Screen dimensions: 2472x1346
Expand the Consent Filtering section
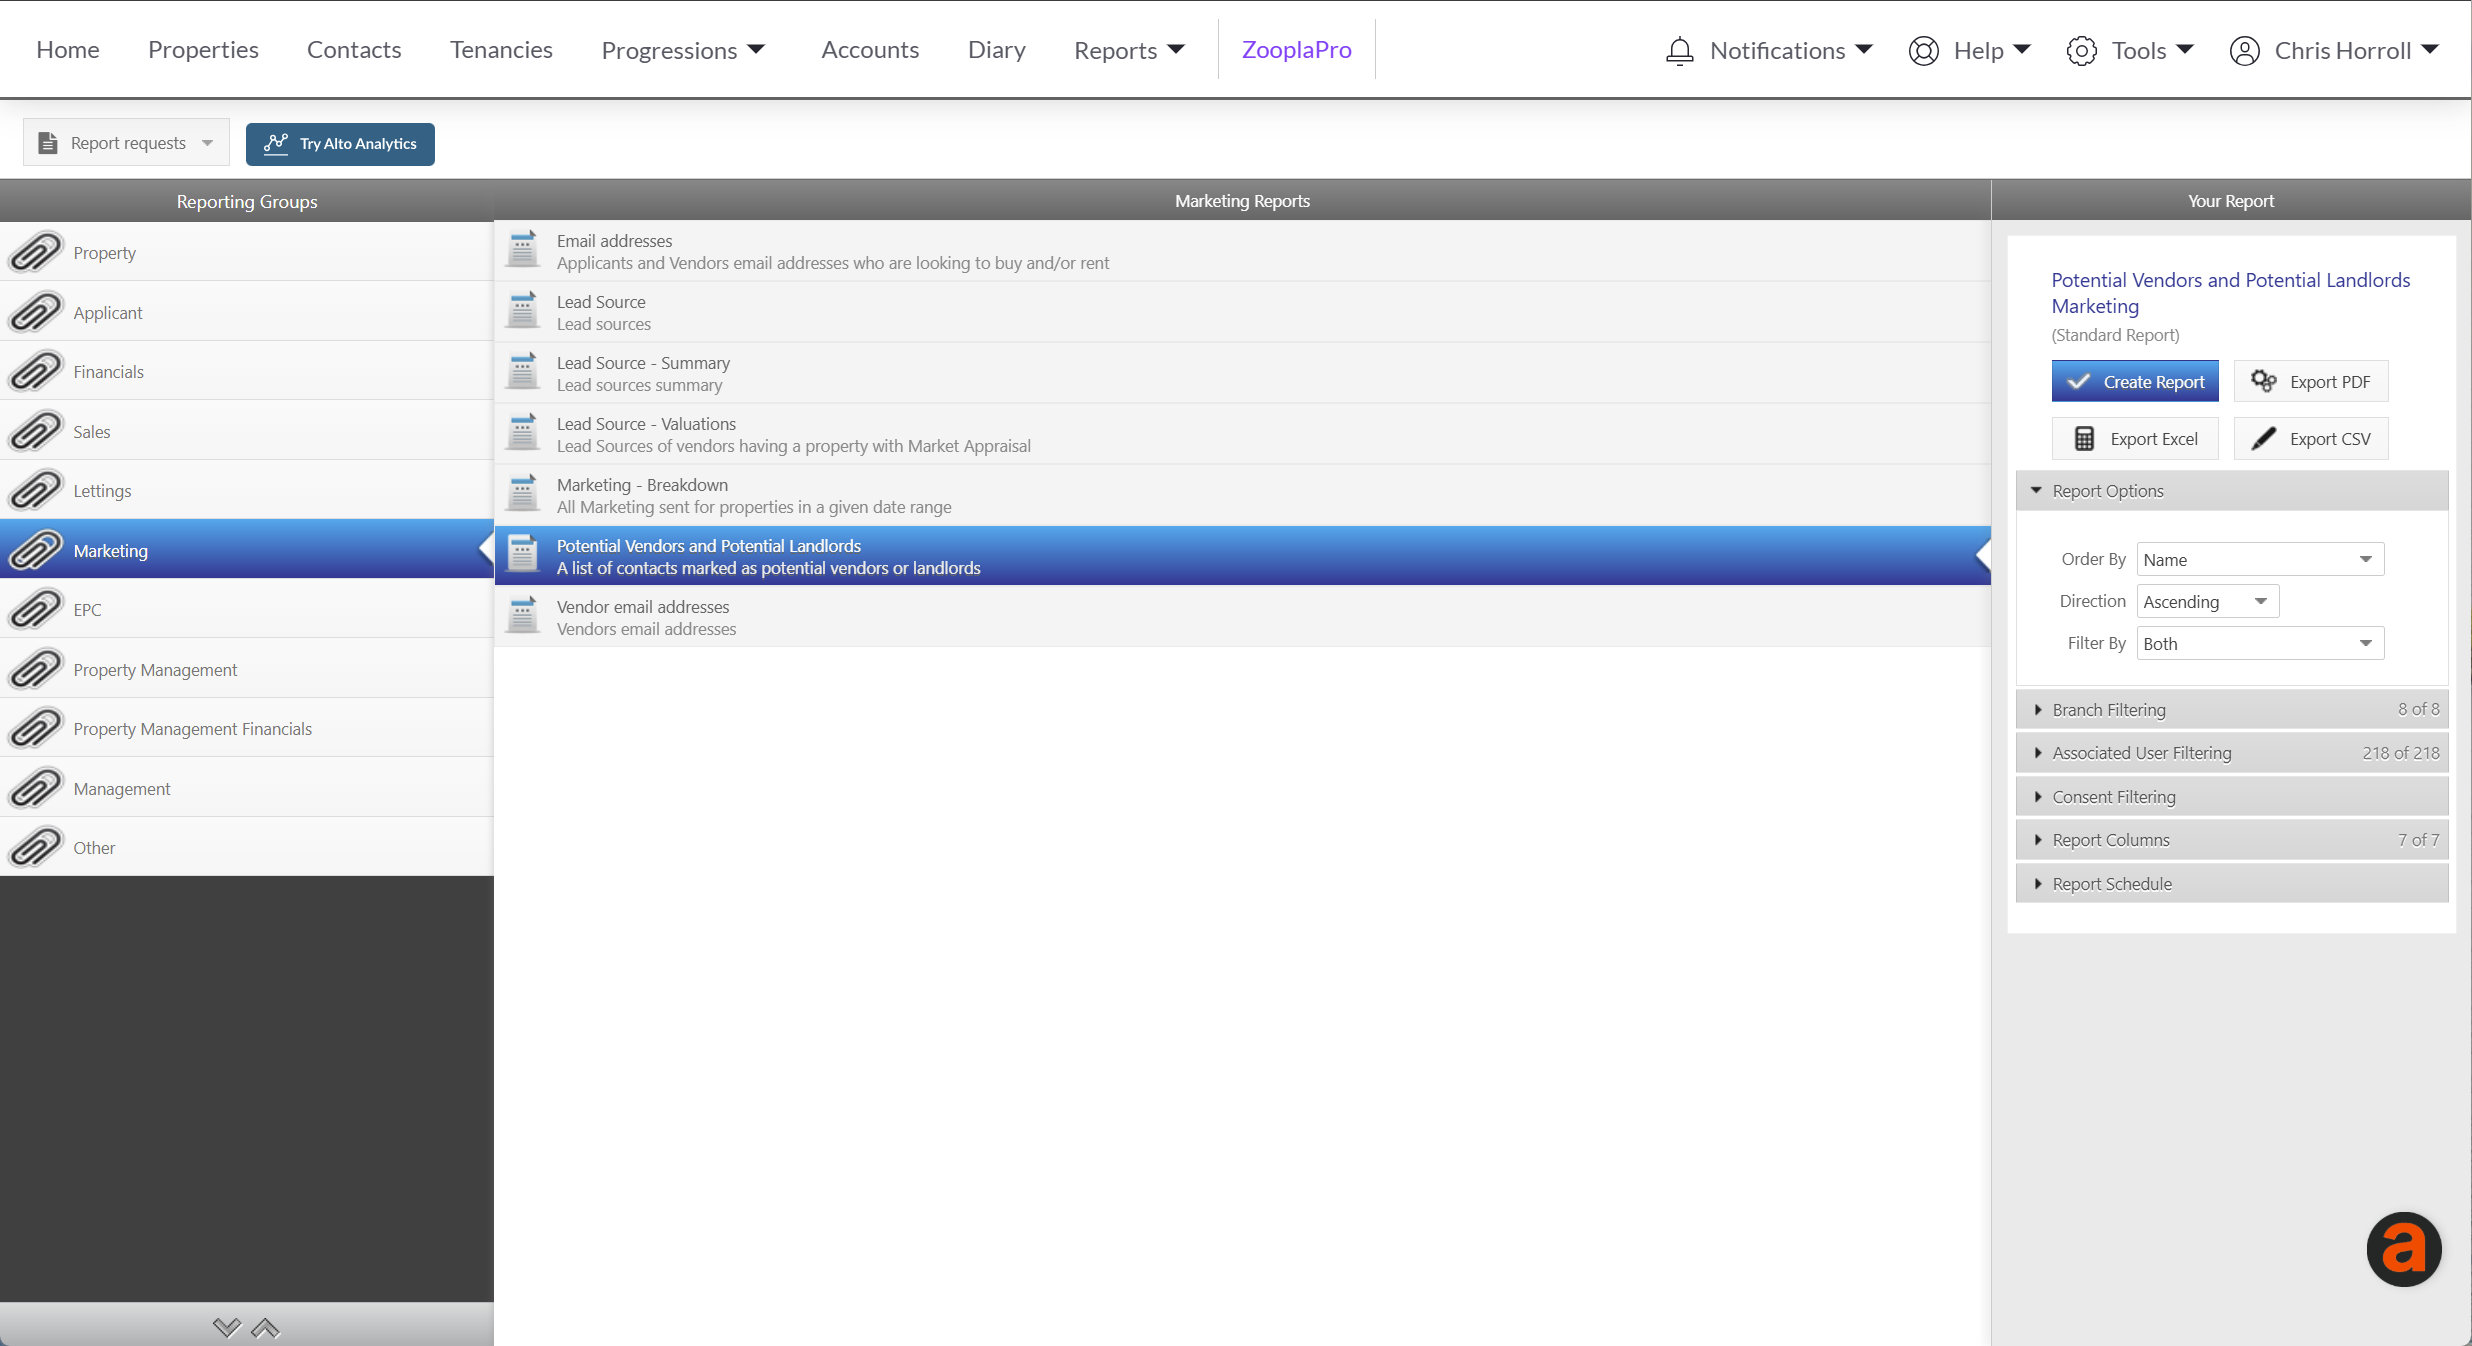[2232, 797]
